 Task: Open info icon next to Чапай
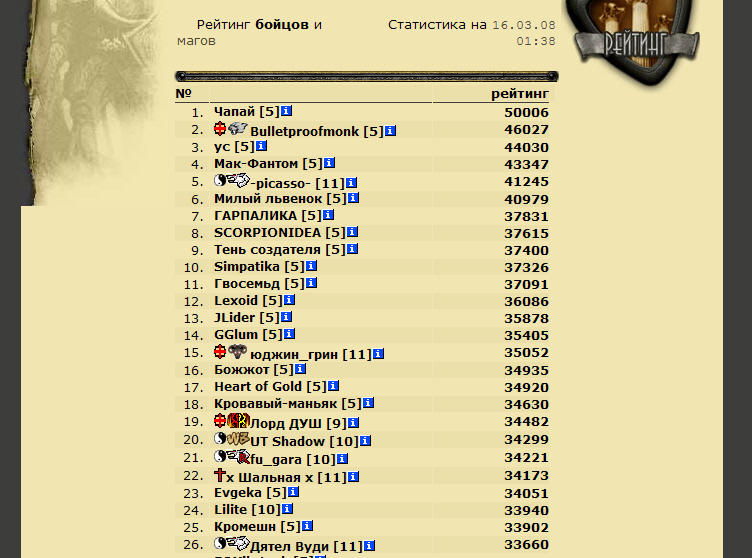point(286,111)
